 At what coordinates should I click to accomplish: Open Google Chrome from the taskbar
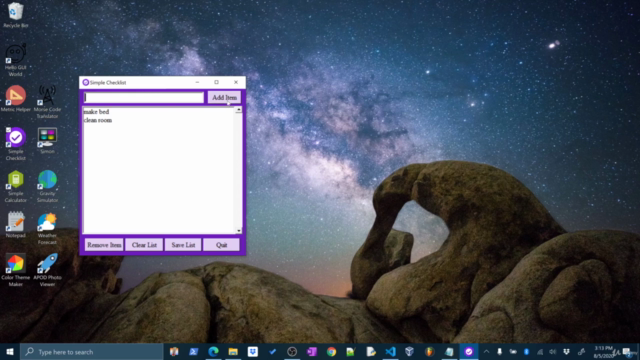tap(331, 352)
